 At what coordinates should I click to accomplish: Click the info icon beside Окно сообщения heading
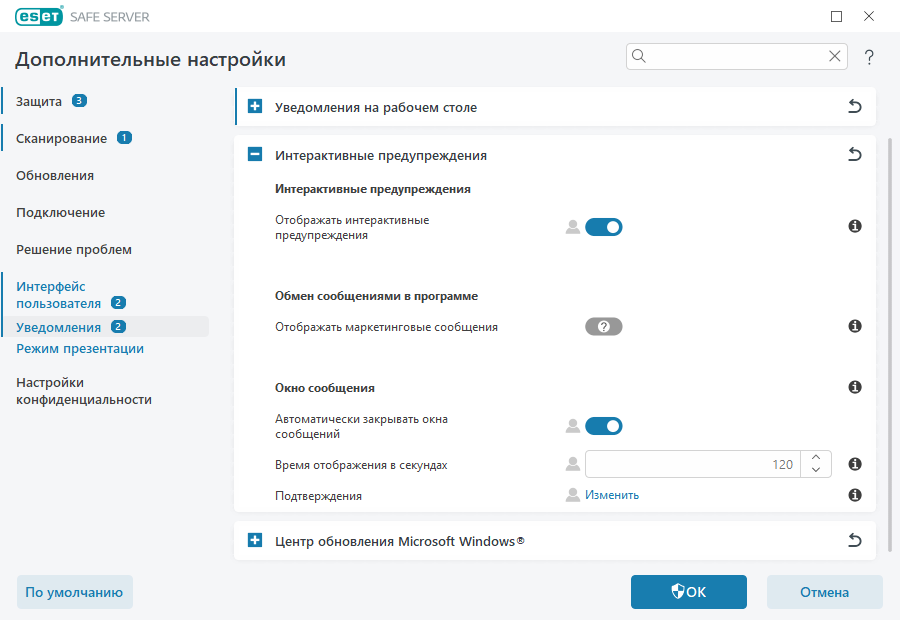855,388
